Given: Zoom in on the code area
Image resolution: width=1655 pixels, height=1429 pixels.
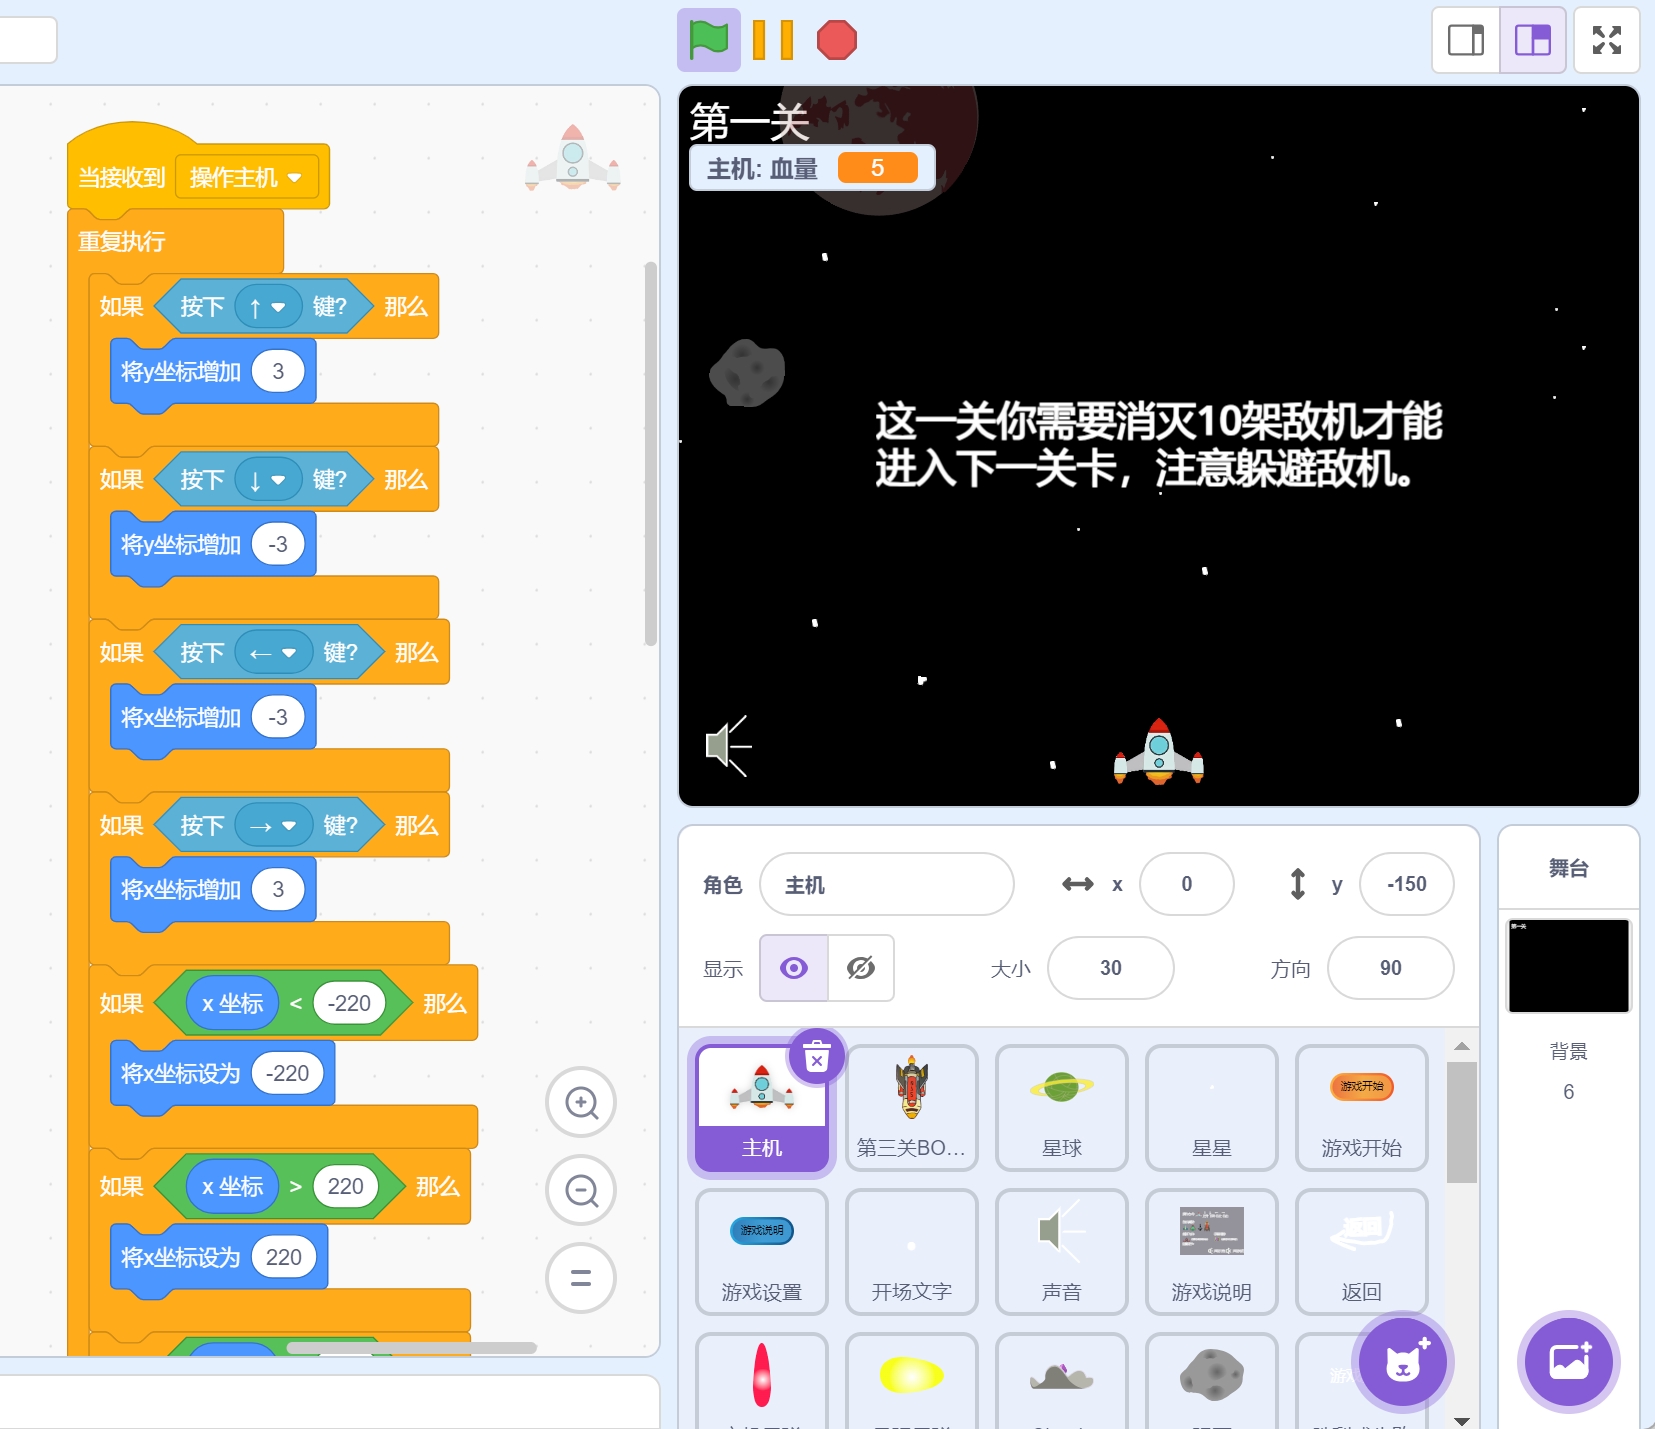Looking at the screenshot, I should 580,1102.
